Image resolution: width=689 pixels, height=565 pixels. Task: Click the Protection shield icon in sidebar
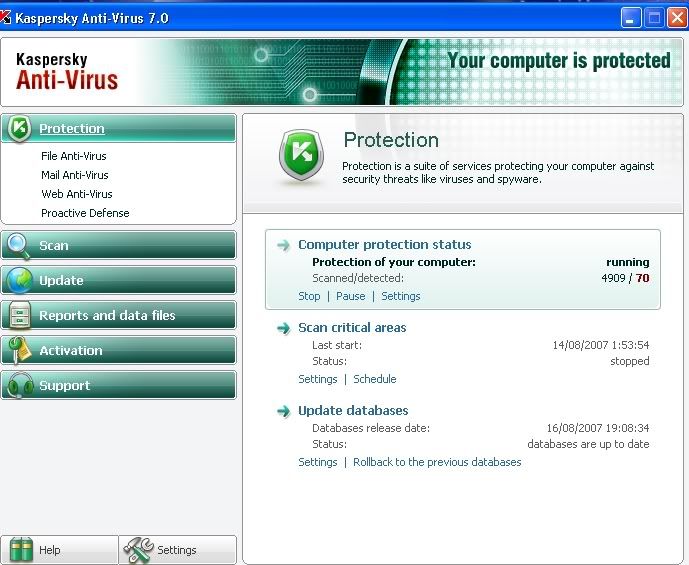(x=19, y=128)
